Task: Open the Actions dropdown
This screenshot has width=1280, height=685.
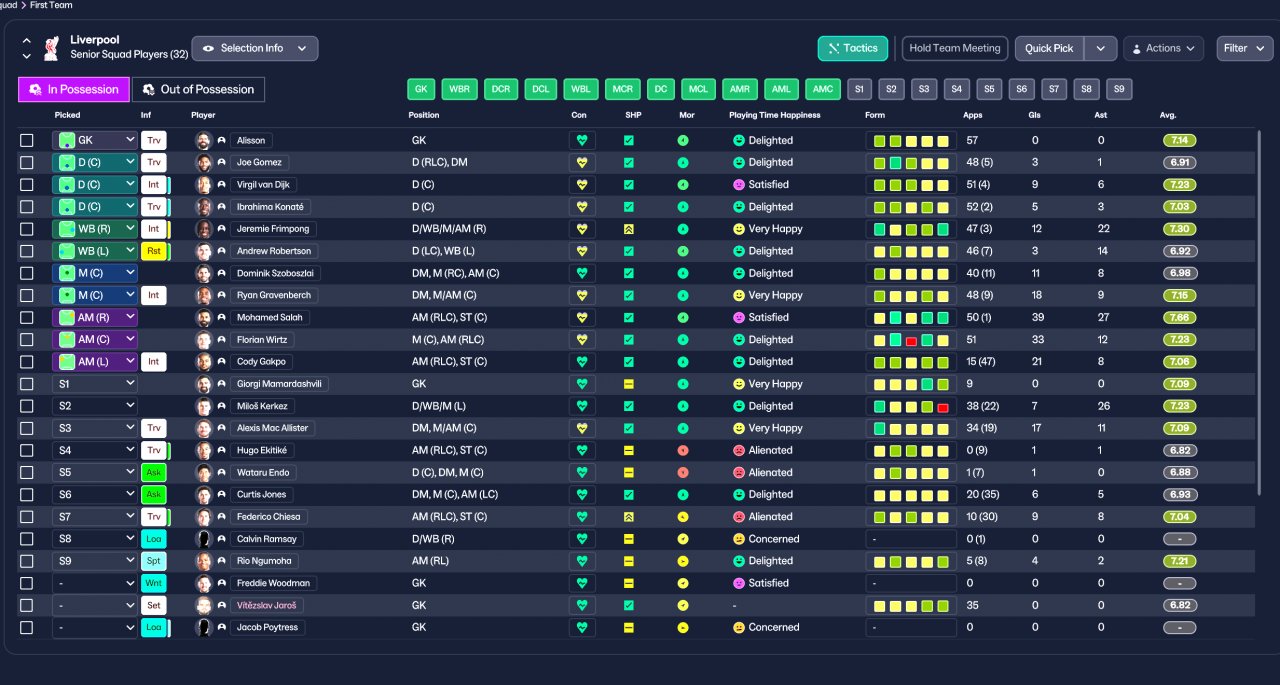Action: [1163, 48]
